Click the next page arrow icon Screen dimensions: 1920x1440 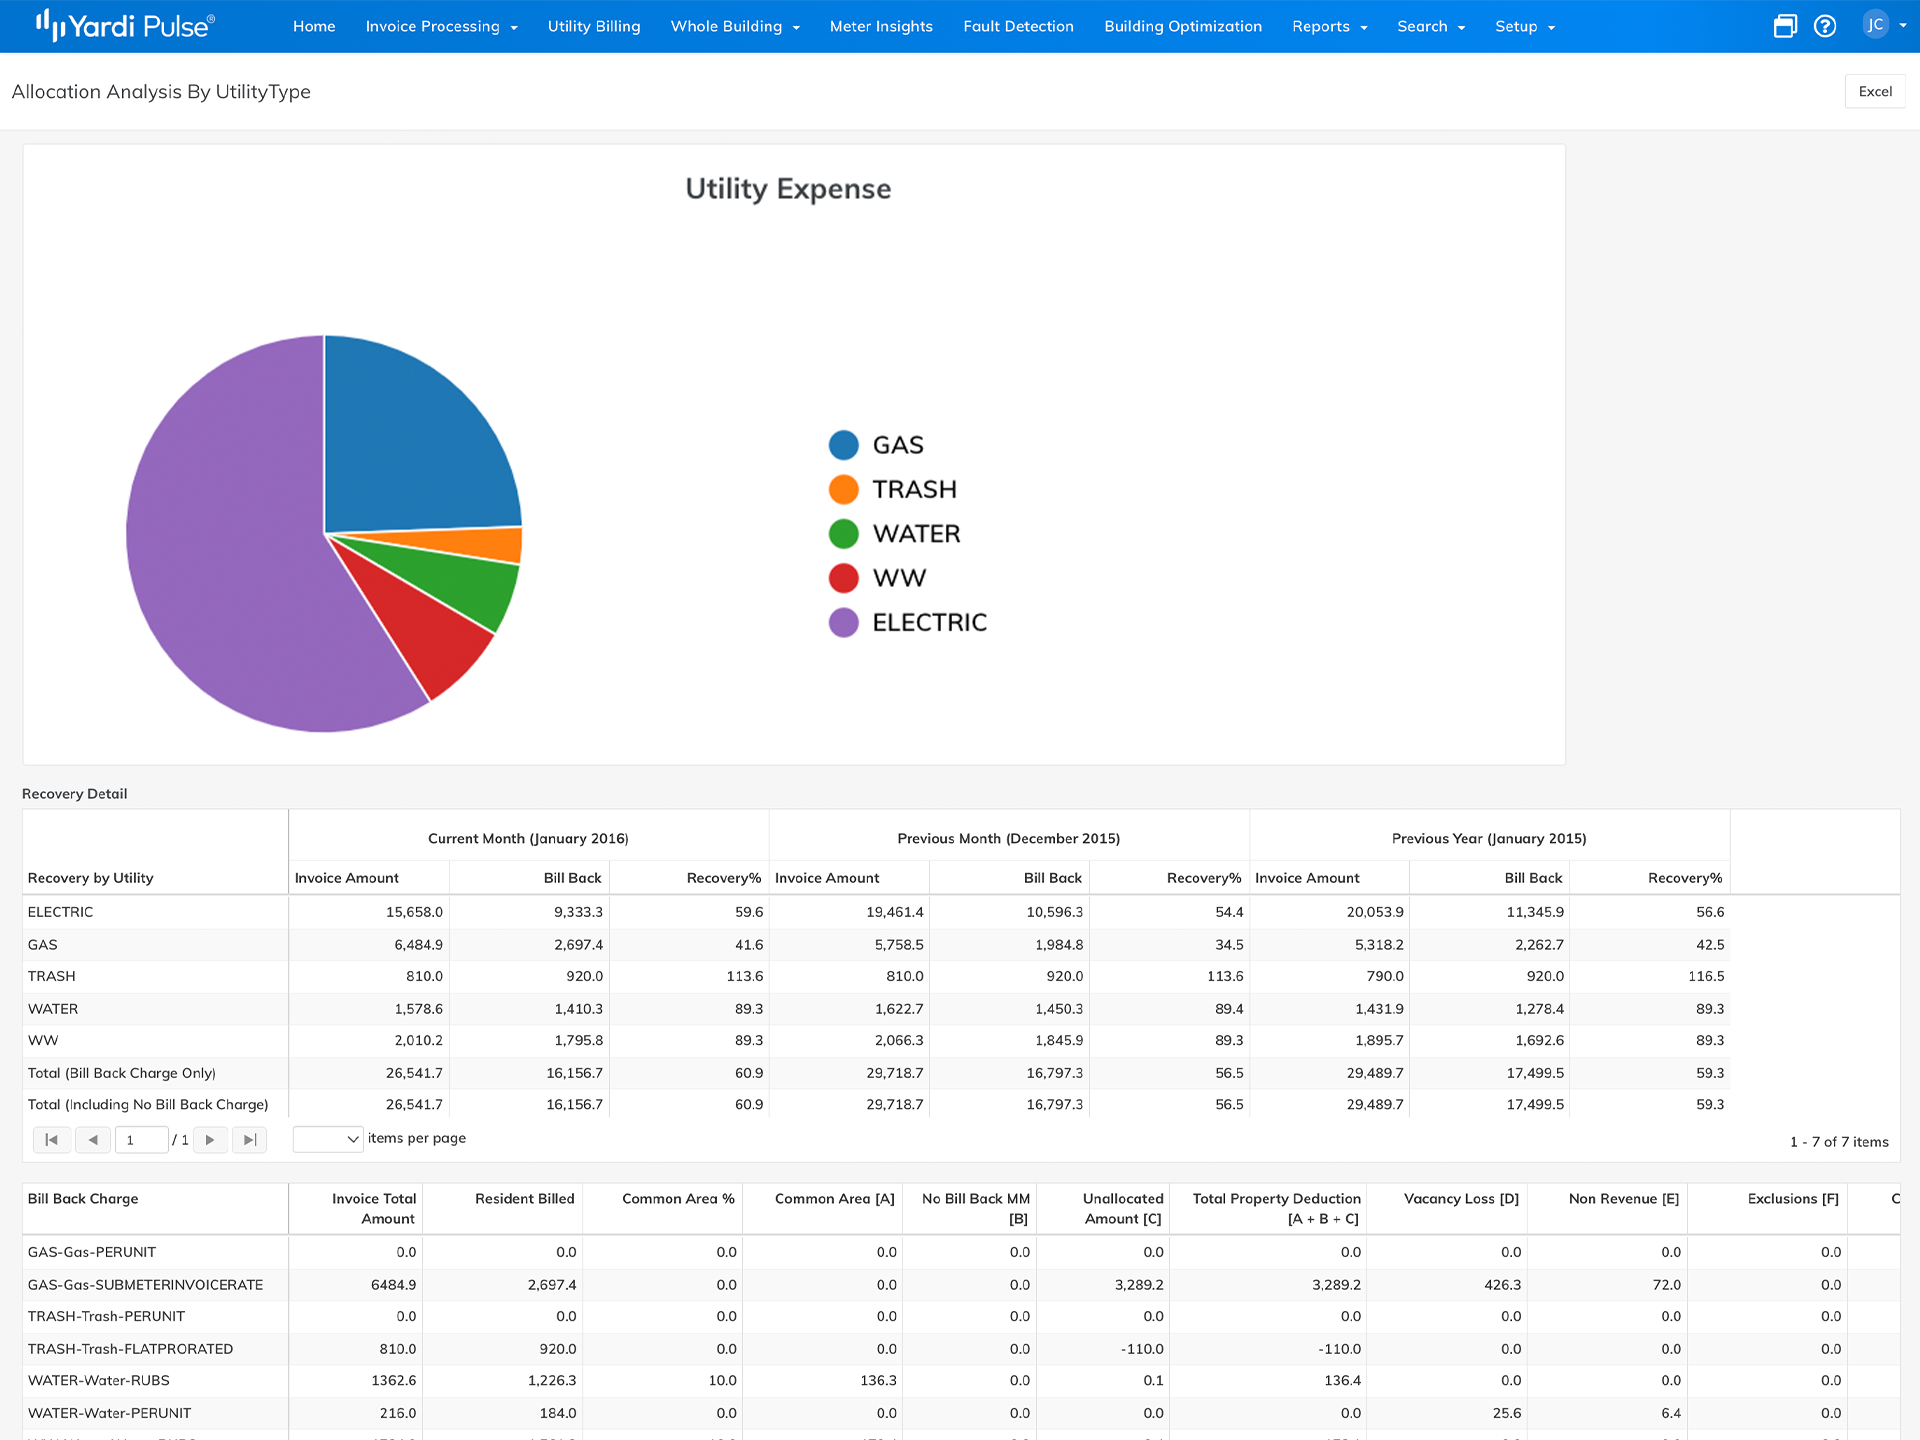pyautogui.click(x=210, y=1139)
